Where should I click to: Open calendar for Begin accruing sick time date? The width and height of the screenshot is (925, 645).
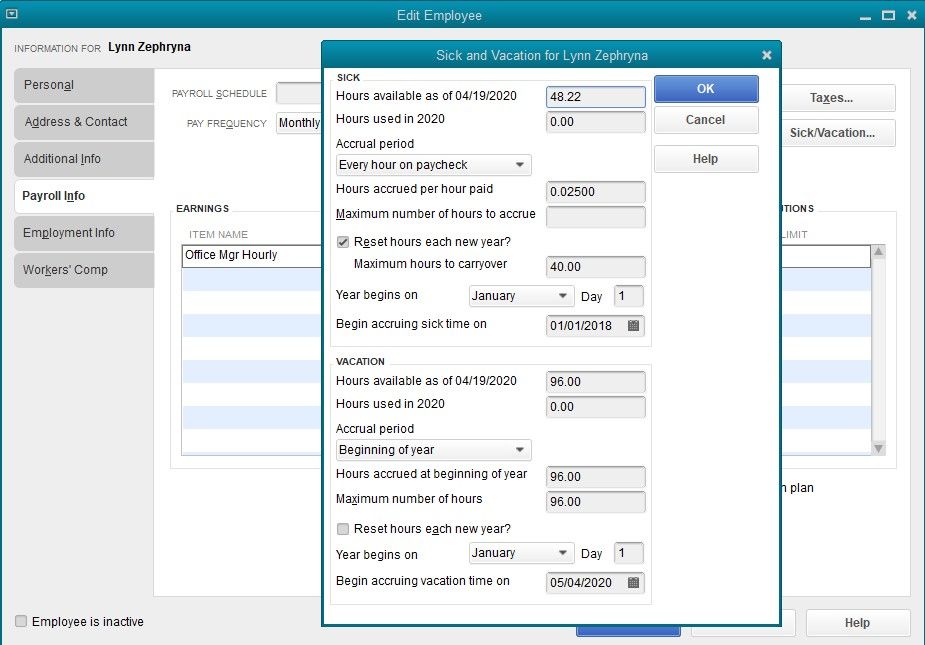[x=634, y=325]
